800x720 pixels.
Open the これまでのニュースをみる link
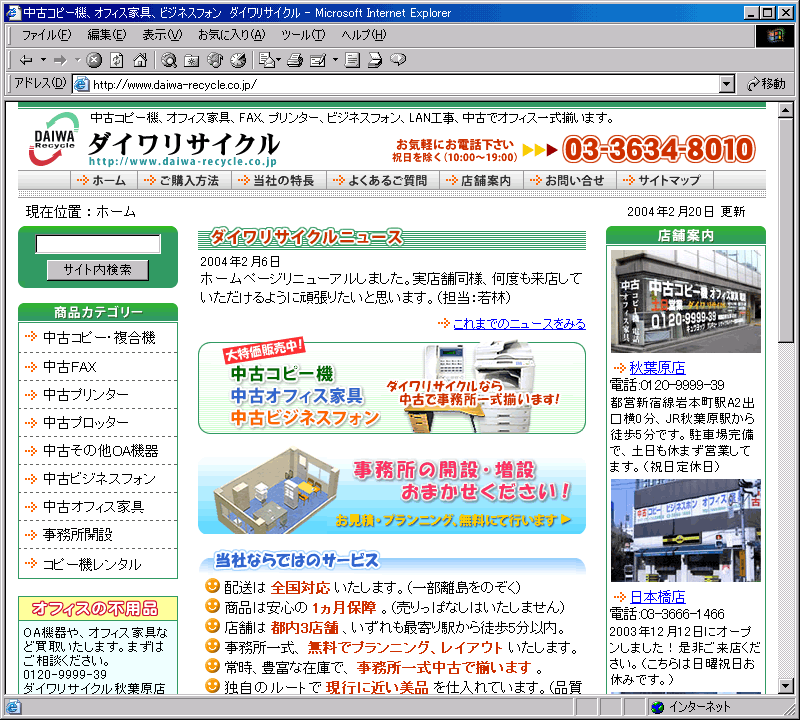tap(519, 324)
